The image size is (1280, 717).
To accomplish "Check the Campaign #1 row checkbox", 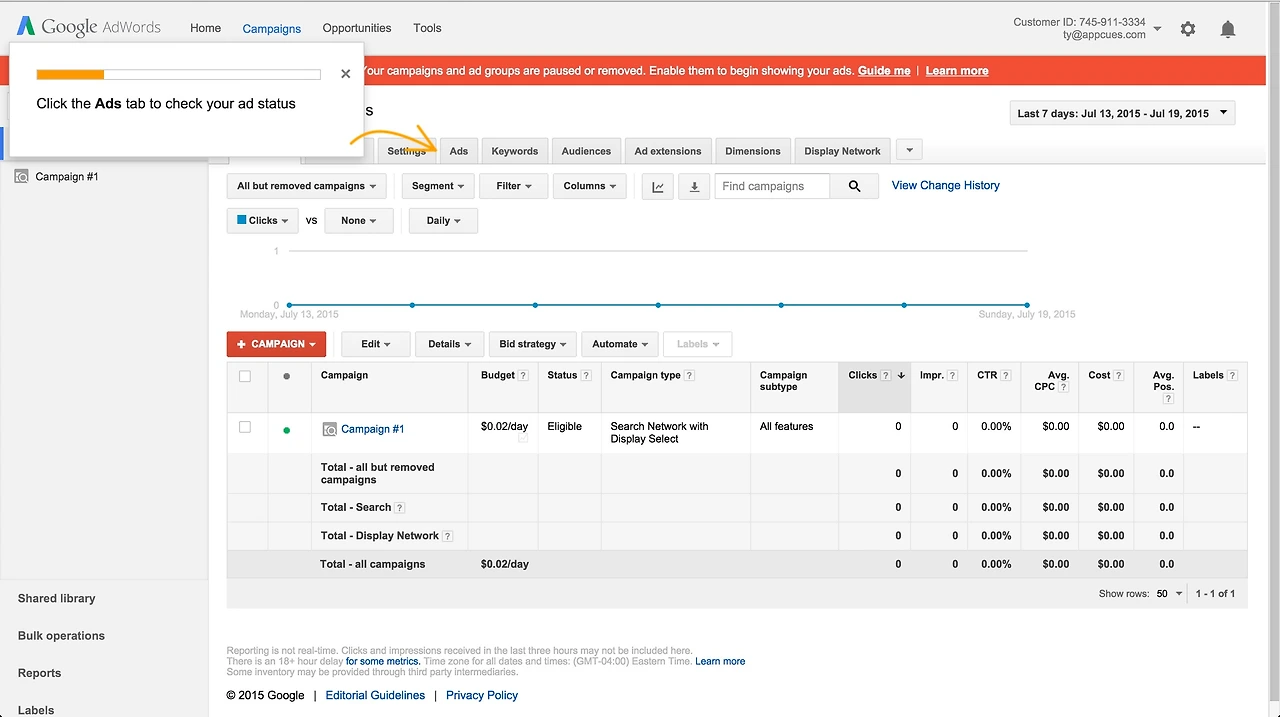I will 245,427.
